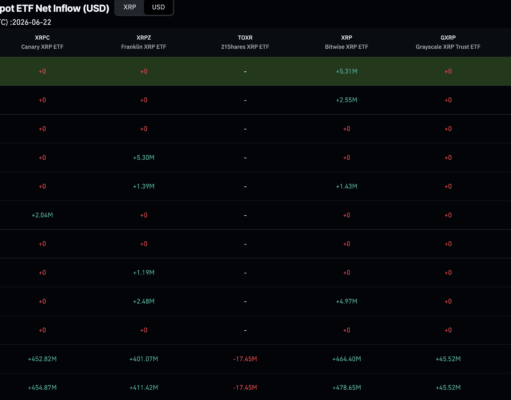This screenshot has width=511, height=400.
Task: Select the +1.39M Franklin inflow cell
Action: [x=144, y=186]
